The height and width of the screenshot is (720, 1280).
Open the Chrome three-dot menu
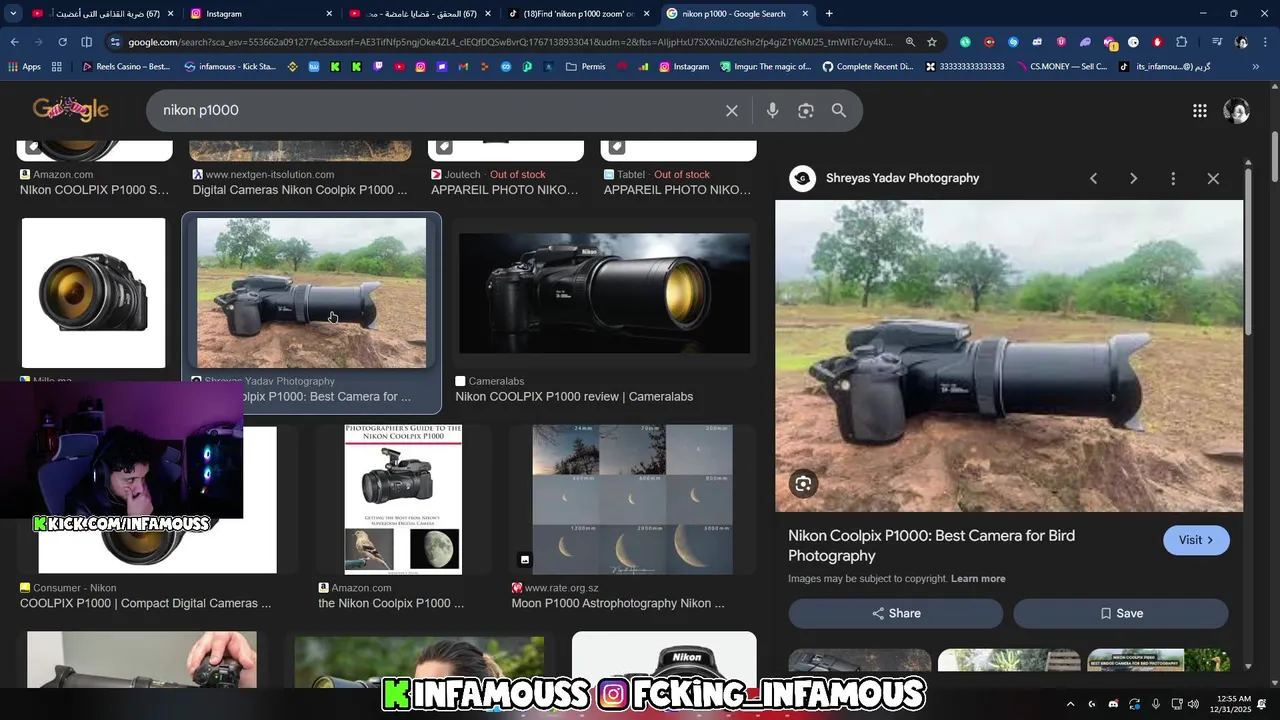(1264, 42)
